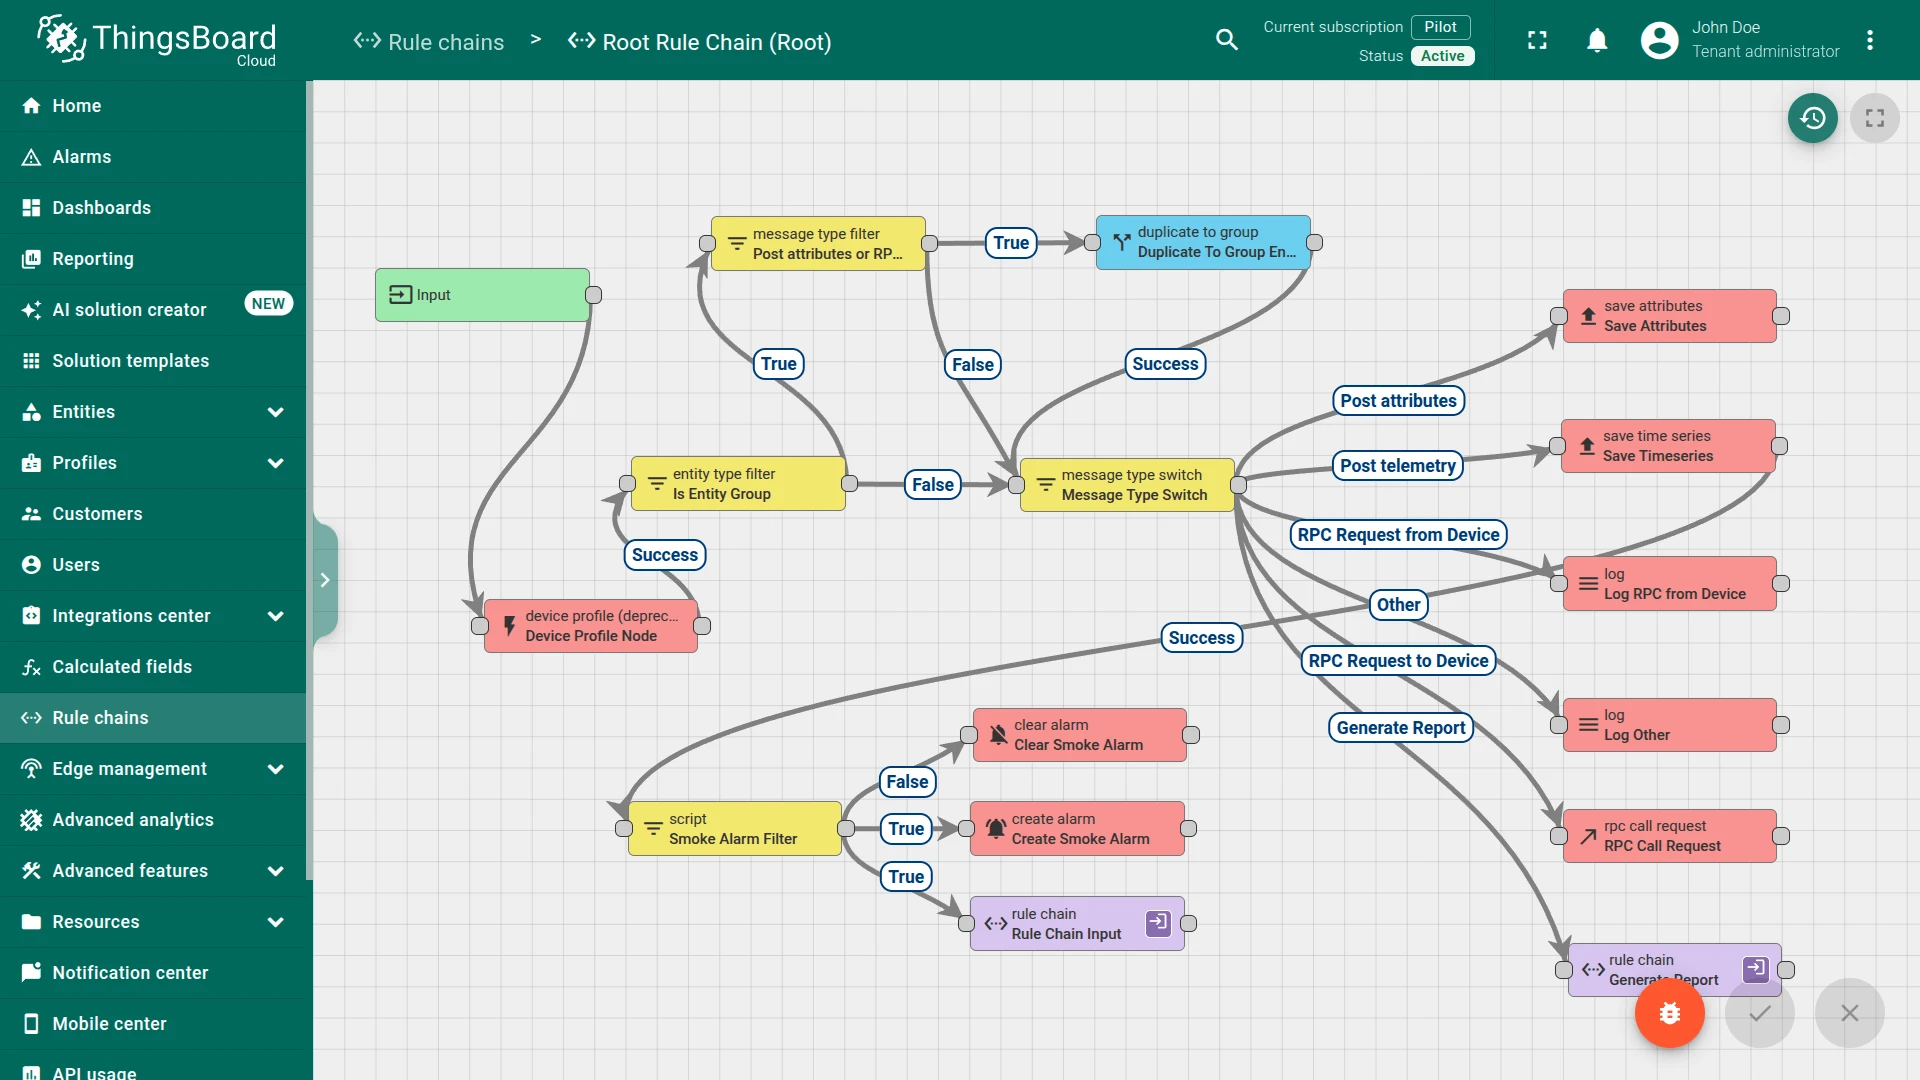Open the three-dot user menu
Image resolution: width=1920 pixels, height=1080 pixels.
pos(1869,40)
